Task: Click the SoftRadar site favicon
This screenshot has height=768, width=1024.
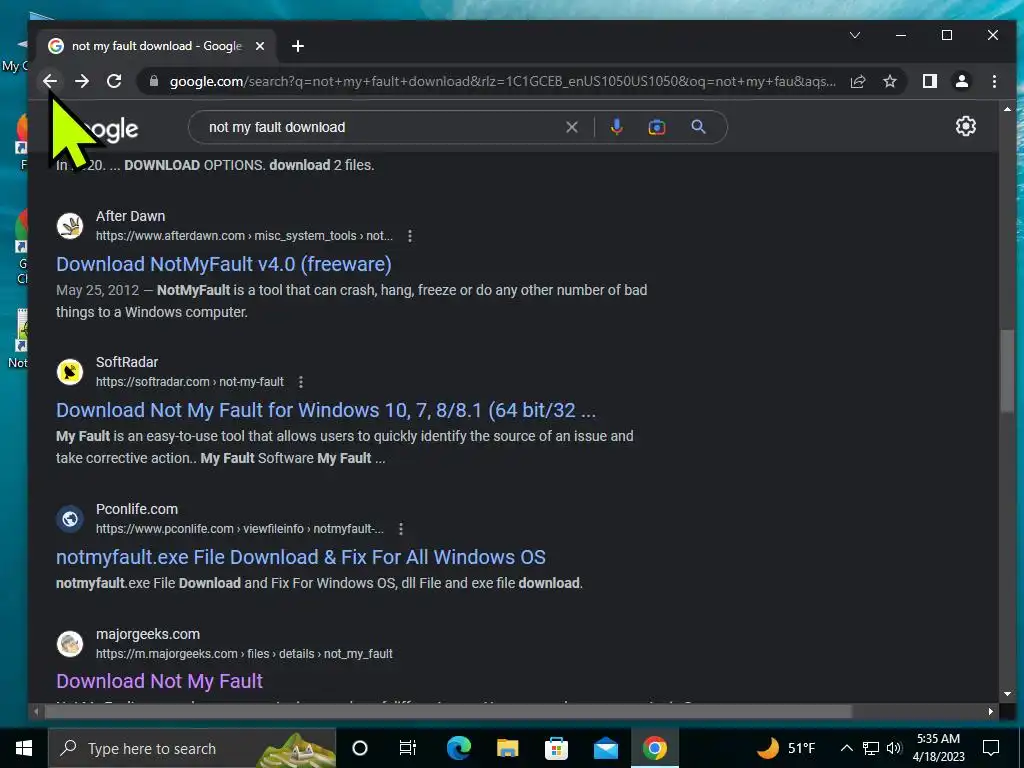Action: [70, 372]
